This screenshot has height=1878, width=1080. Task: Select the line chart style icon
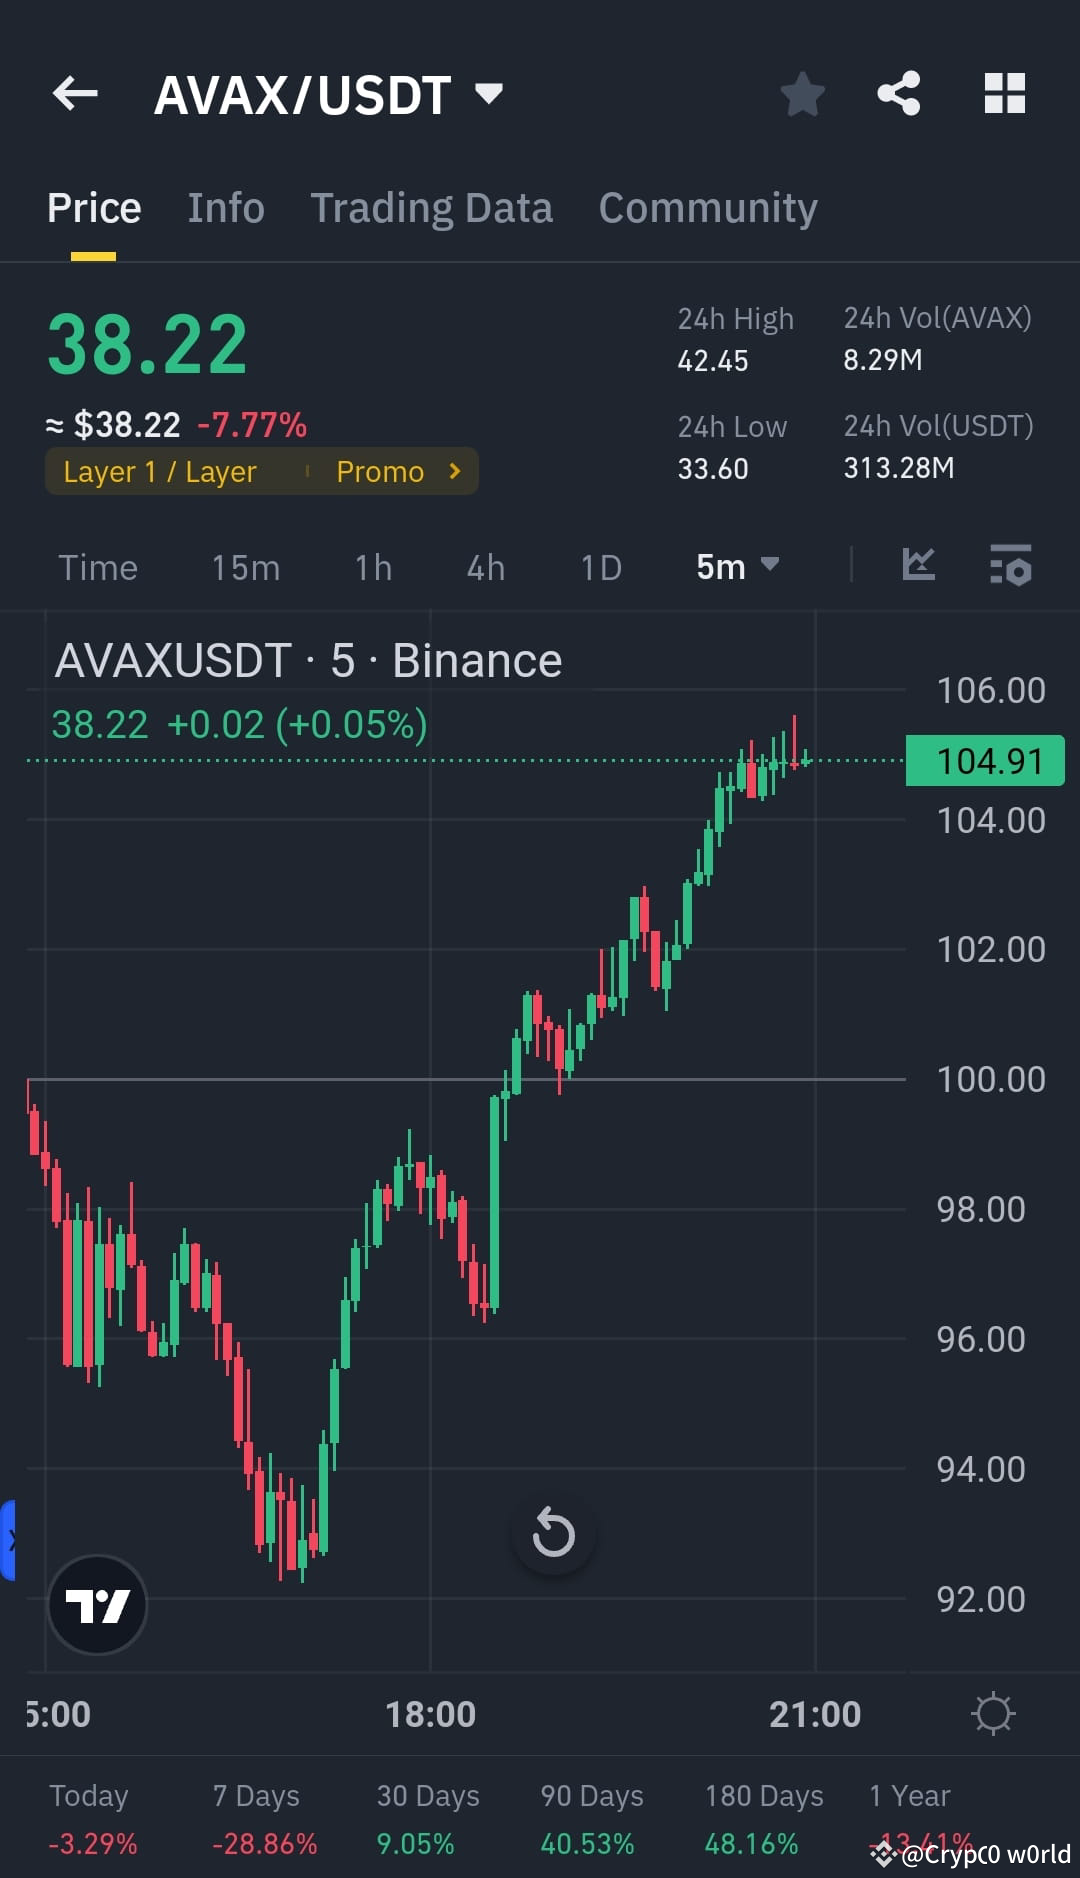(918, 566)
